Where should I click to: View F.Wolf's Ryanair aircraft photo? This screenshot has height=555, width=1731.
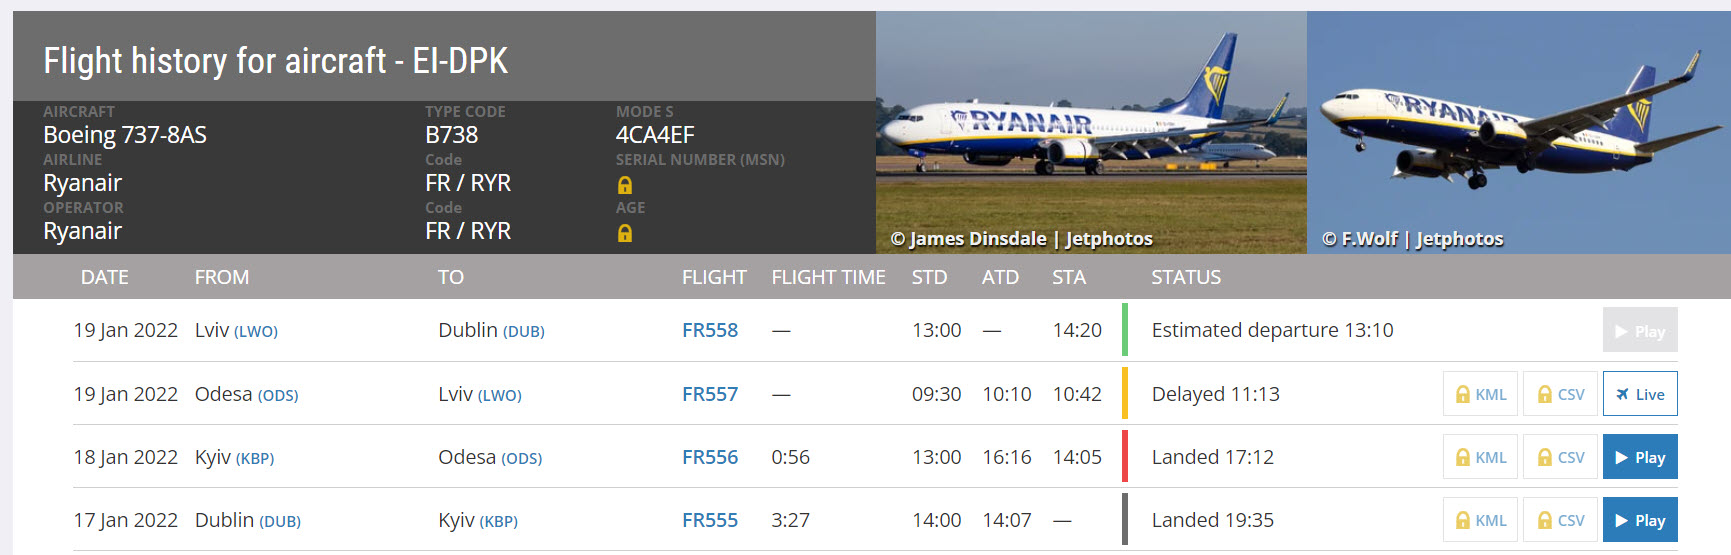click(x=1518, y=132)
